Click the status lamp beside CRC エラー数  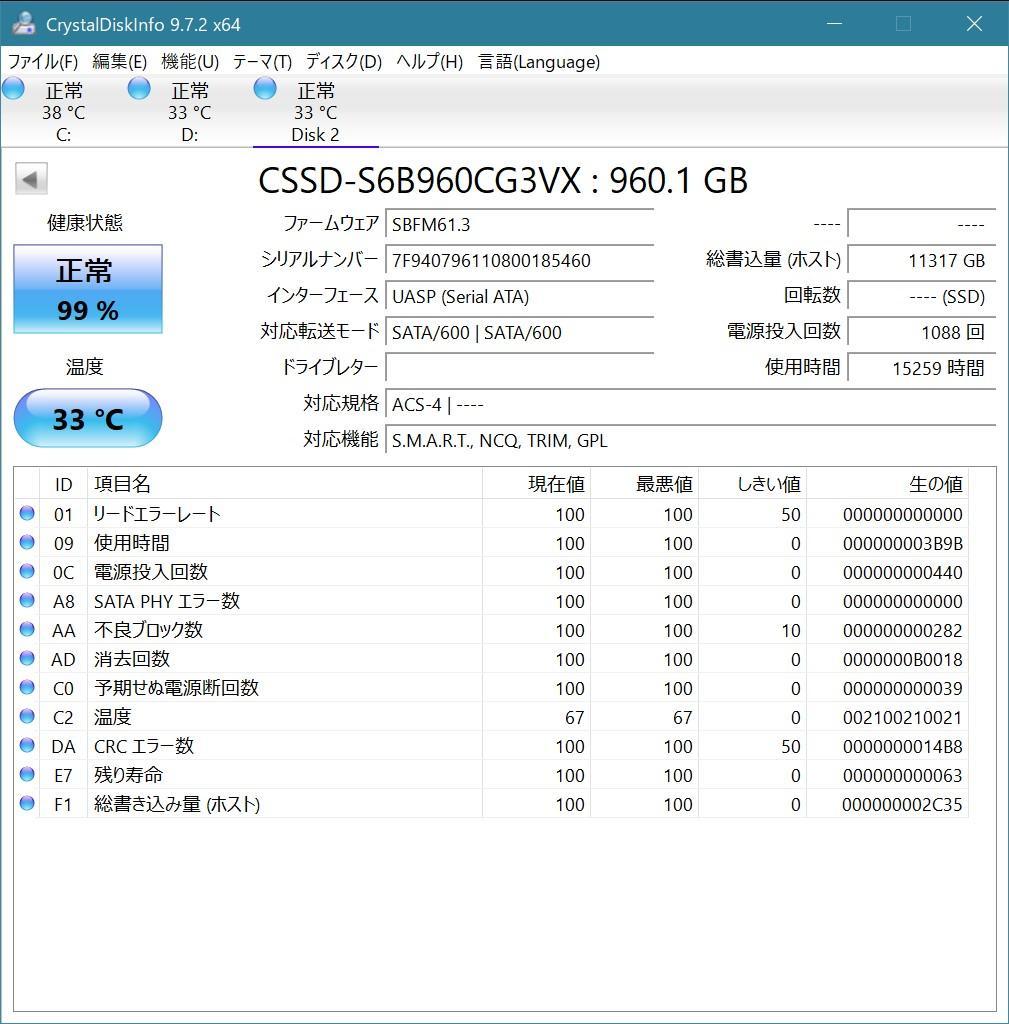coord(27,746)
